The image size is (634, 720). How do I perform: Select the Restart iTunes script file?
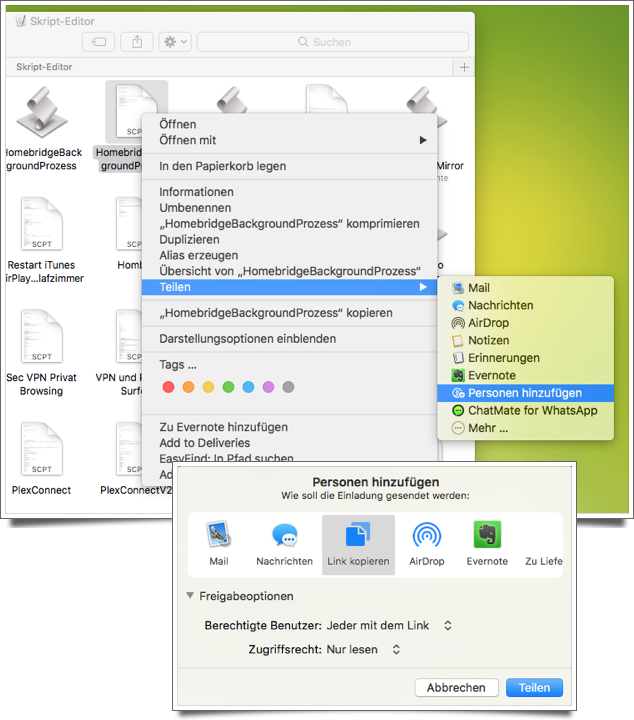pyautogui.click(x=40, y=225)
